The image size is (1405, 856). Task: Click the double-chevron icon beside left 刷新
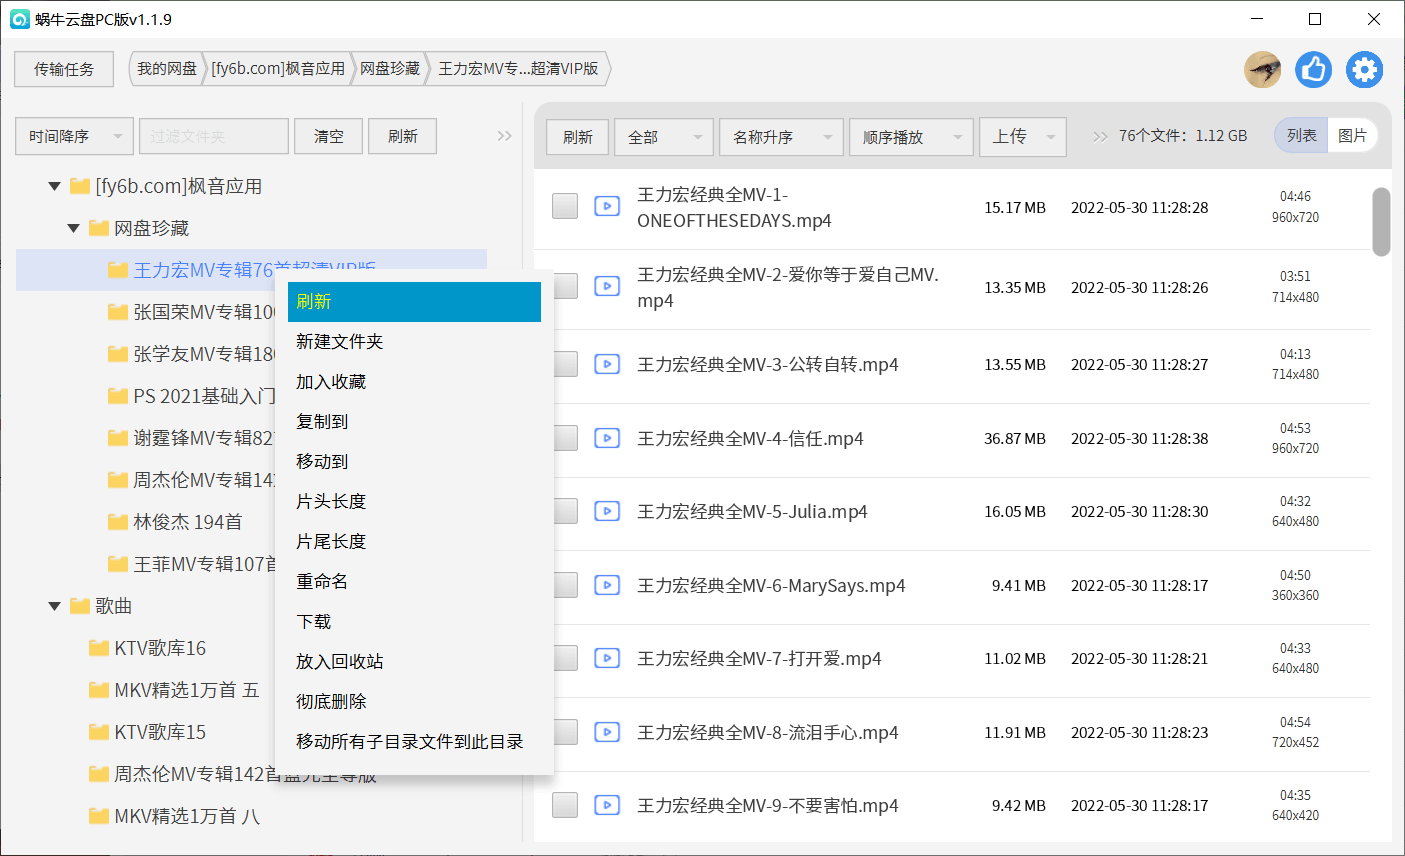point(505,136)
